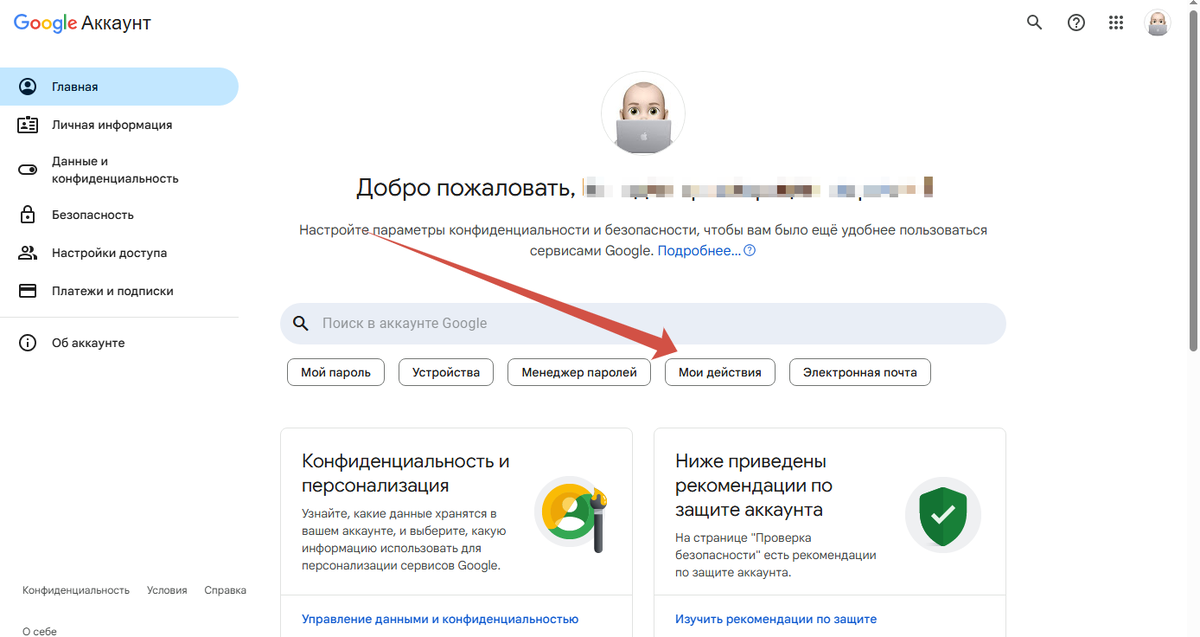Viewport: 1200px width, 637px height.
Task: Open the account avatar in top right
Action: point(1157,23)
